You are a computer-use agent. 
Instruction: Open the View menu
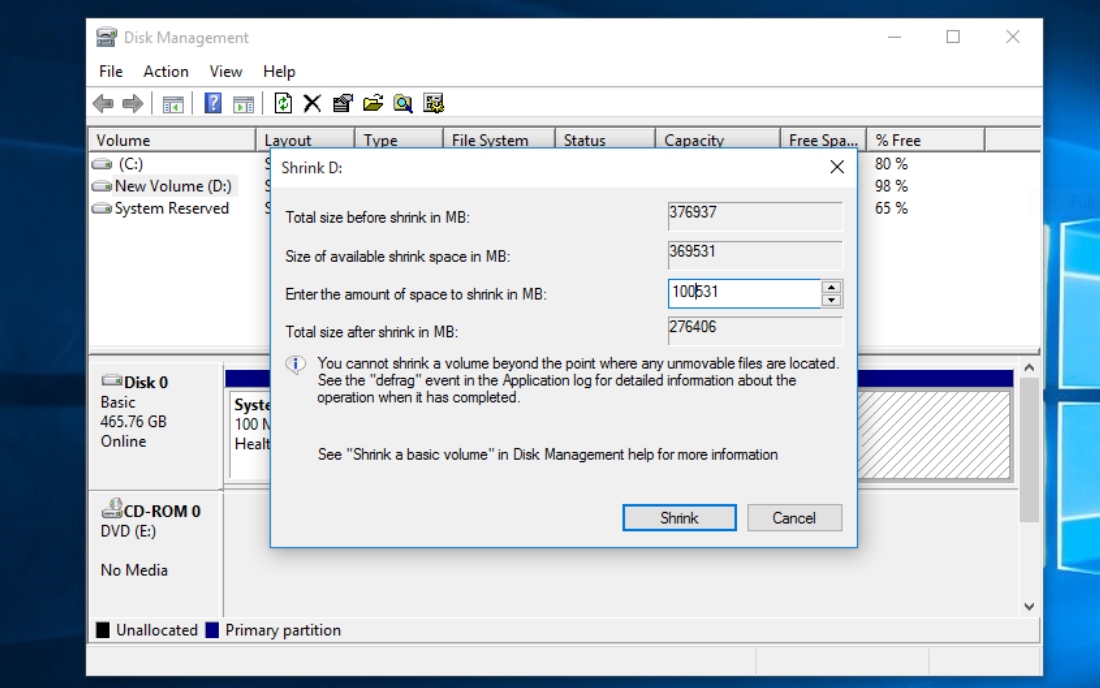pyautogui.click(x=226, y=72)
